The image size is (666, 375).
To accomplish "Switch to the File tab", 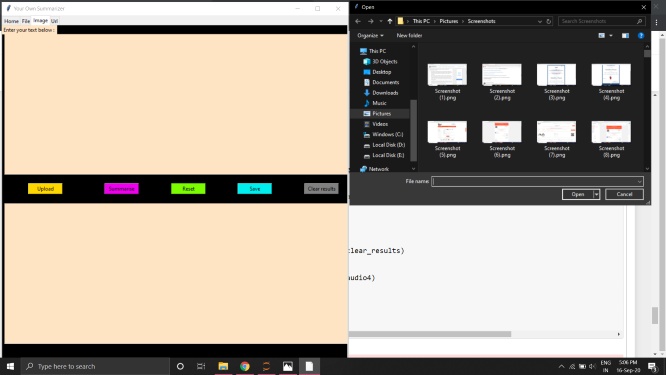I will pos(25,21).
